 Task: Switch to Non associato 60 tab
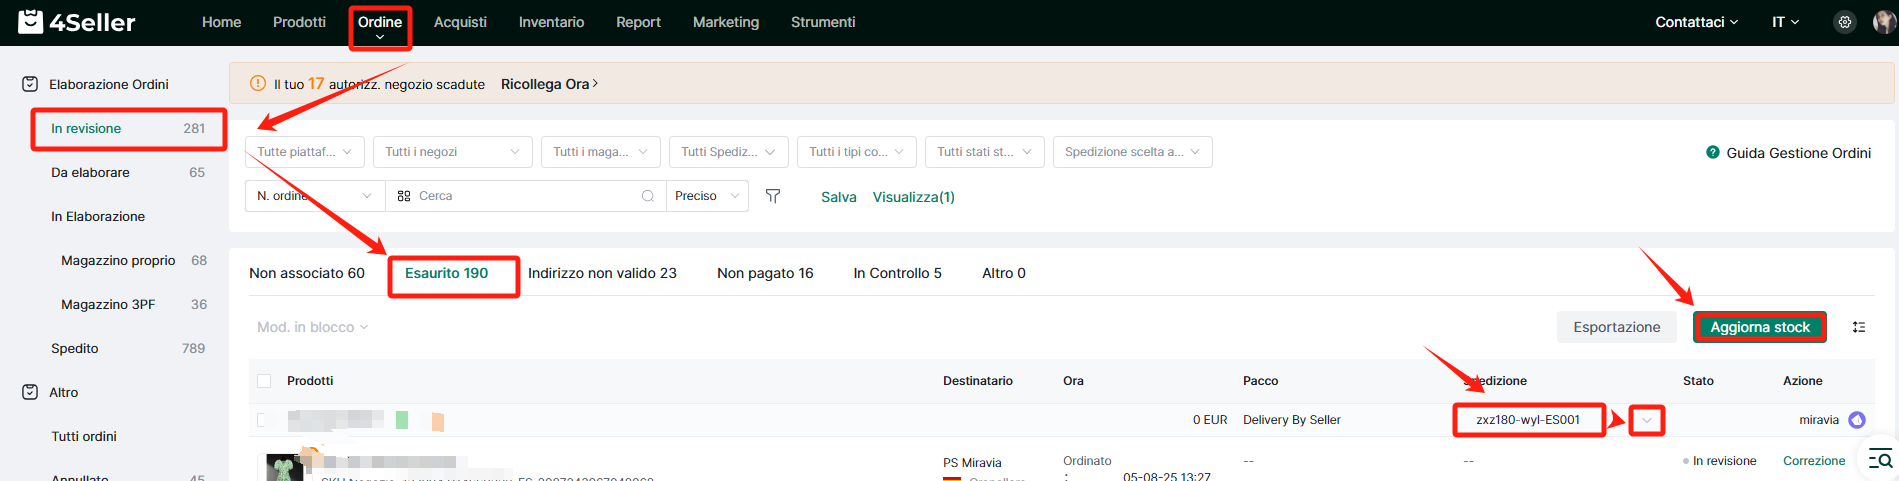click(307, 273)
